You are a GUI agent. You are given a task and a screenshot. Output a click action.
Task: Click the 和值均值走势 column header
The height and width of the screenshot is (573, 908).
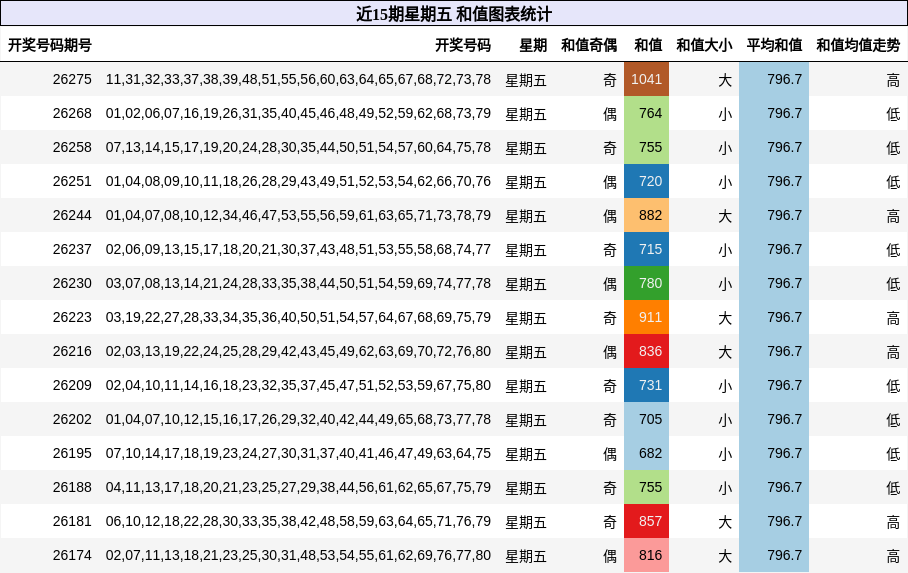(858, 45)
